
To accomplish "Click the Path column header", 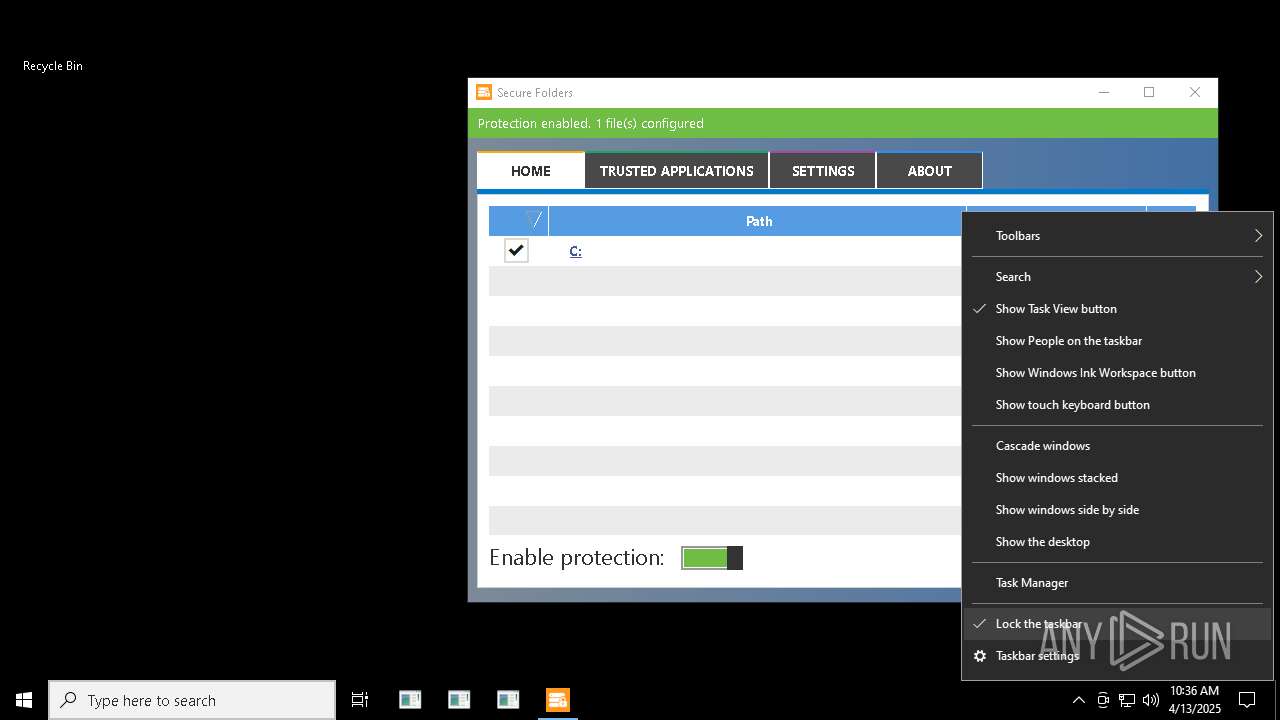I will pyautogui.click(x=758, y=221).
